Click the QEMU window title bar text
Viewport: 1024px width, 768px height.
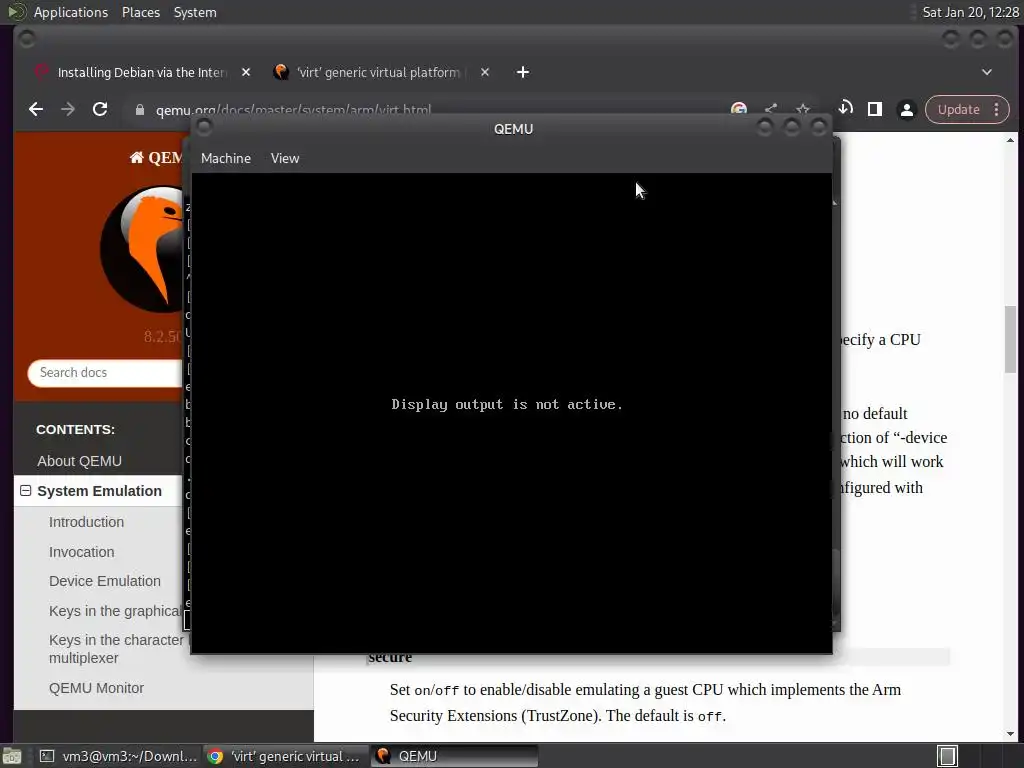(x=513, y=129)
